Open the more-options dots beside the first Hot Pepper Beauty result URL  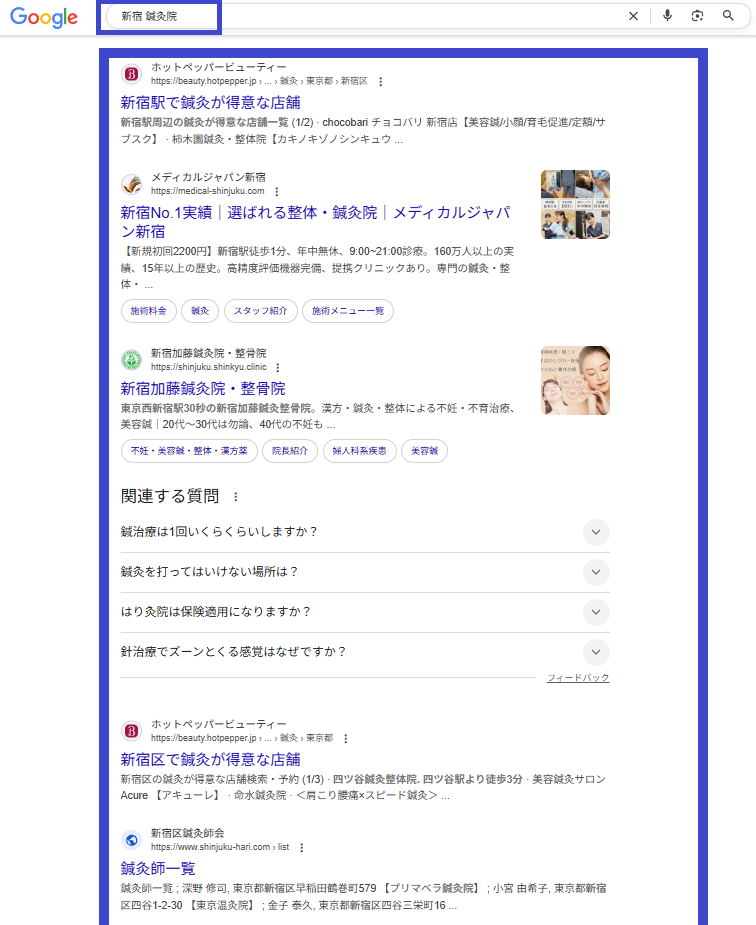point(380,81)
